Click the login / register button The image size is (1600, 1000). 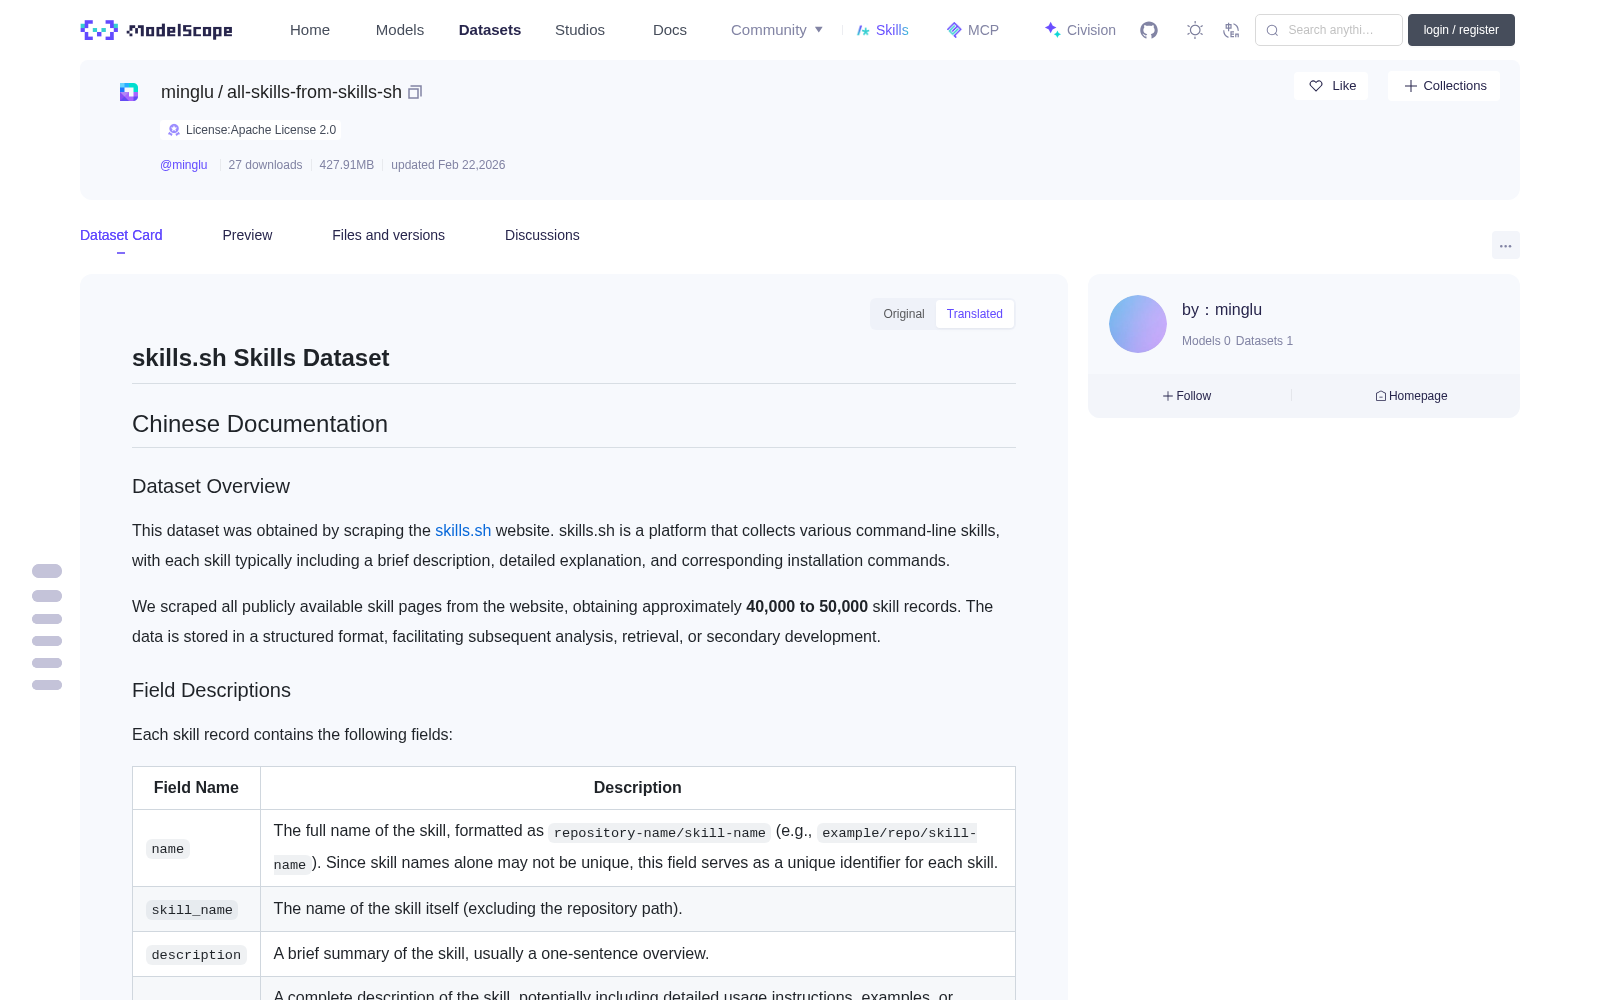[x=1461, y=30]
